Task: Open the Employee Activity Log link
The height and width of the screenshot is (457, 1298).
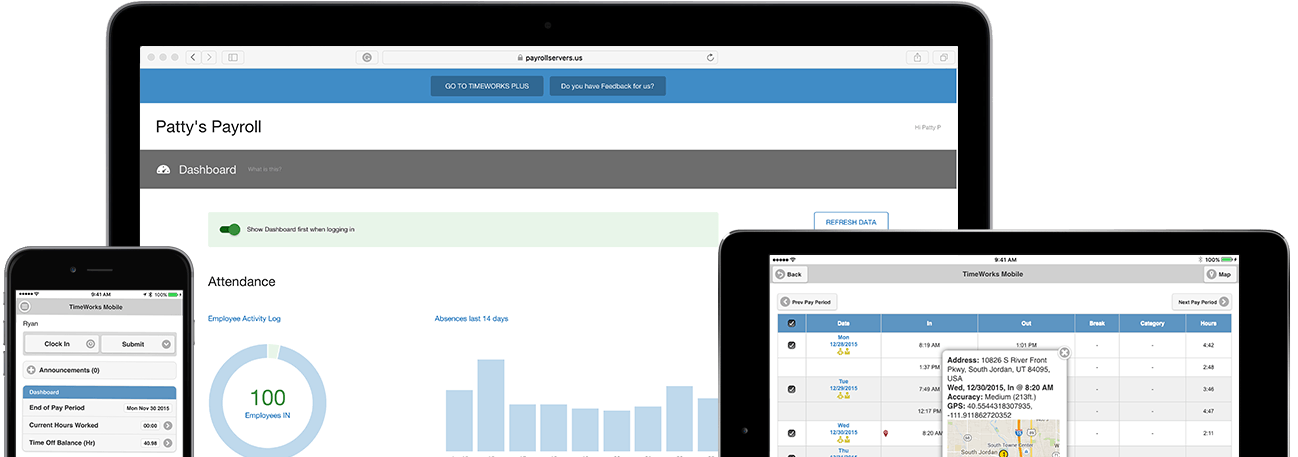Action: pos(244,318)
